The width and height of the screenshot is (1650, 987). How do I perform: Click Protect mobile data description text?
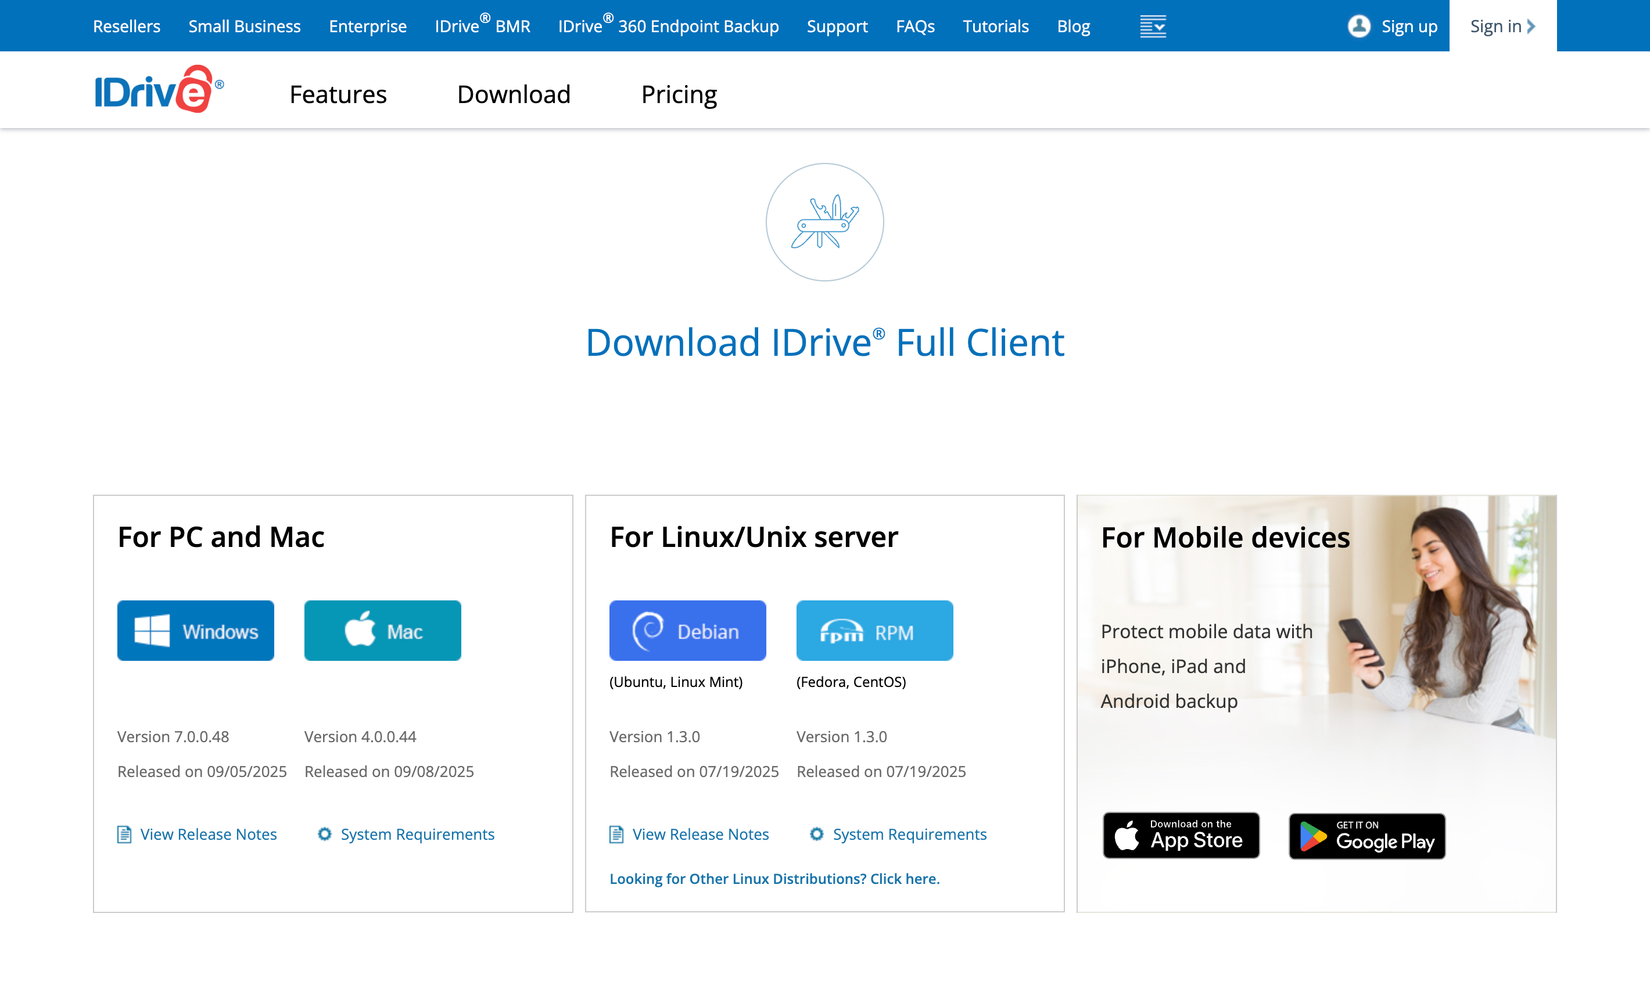[1207, 666]
